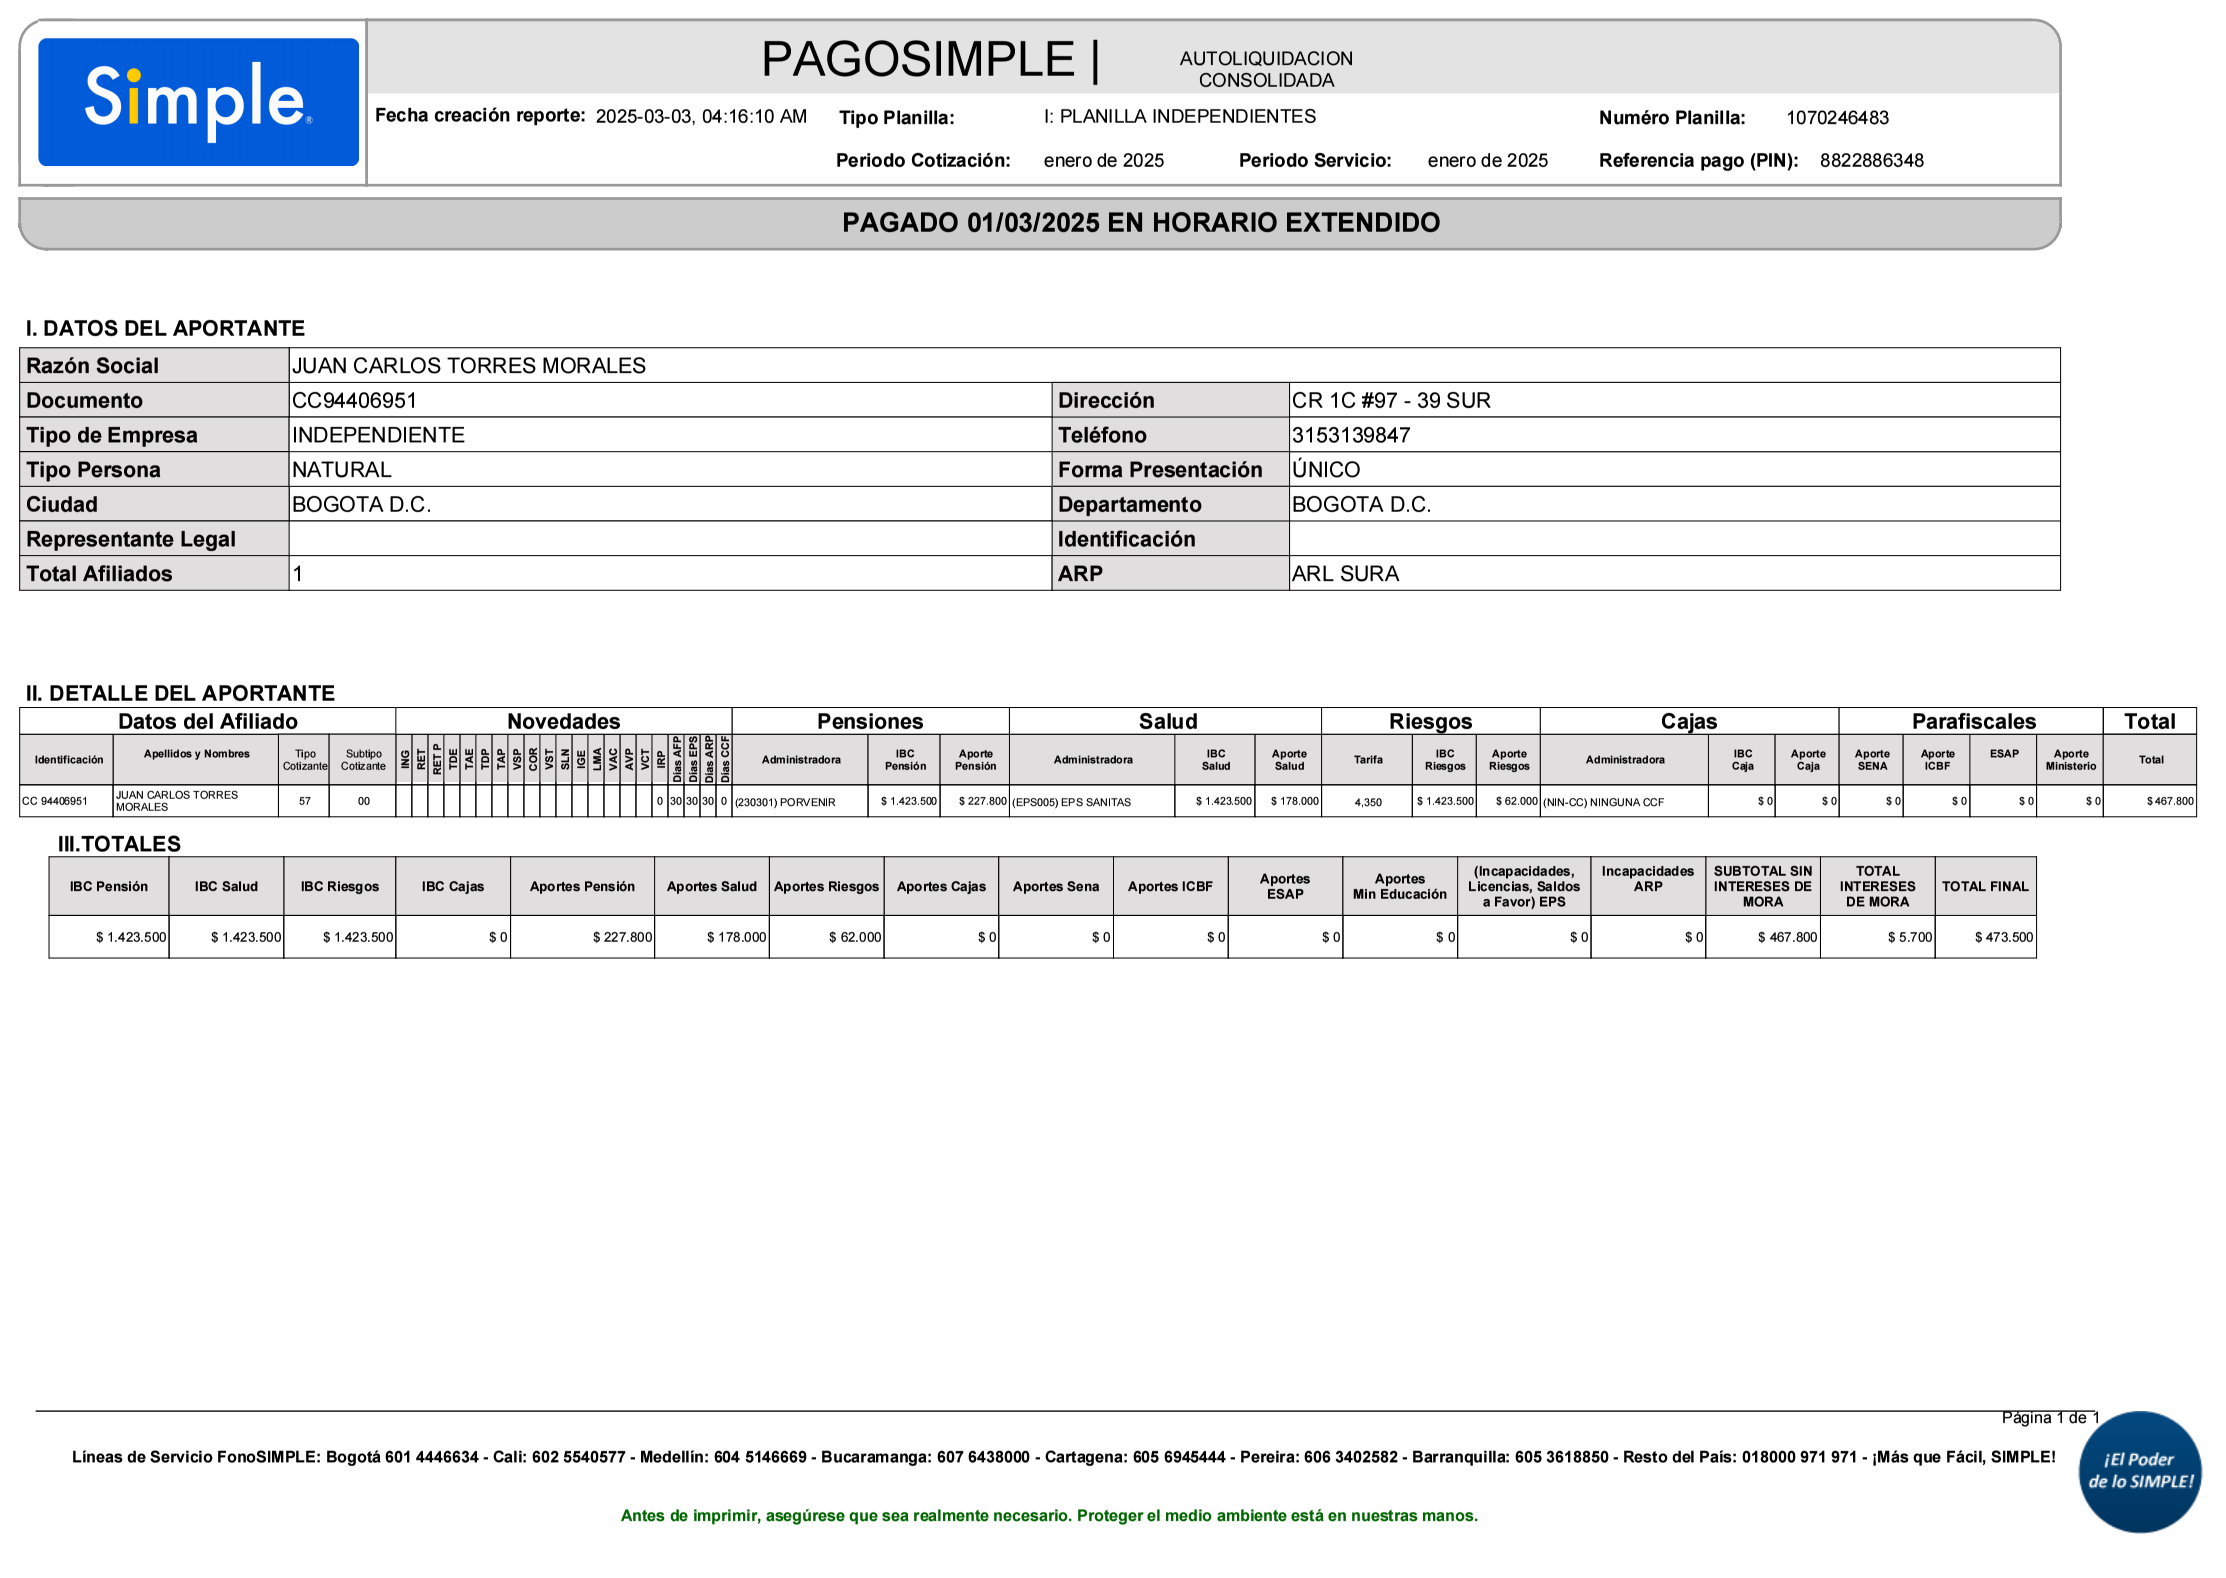The height and width of the screenshot is (1578, 2226).
Task: Click the EPS SANITAS administradora cell
Action: [1072, 802]
